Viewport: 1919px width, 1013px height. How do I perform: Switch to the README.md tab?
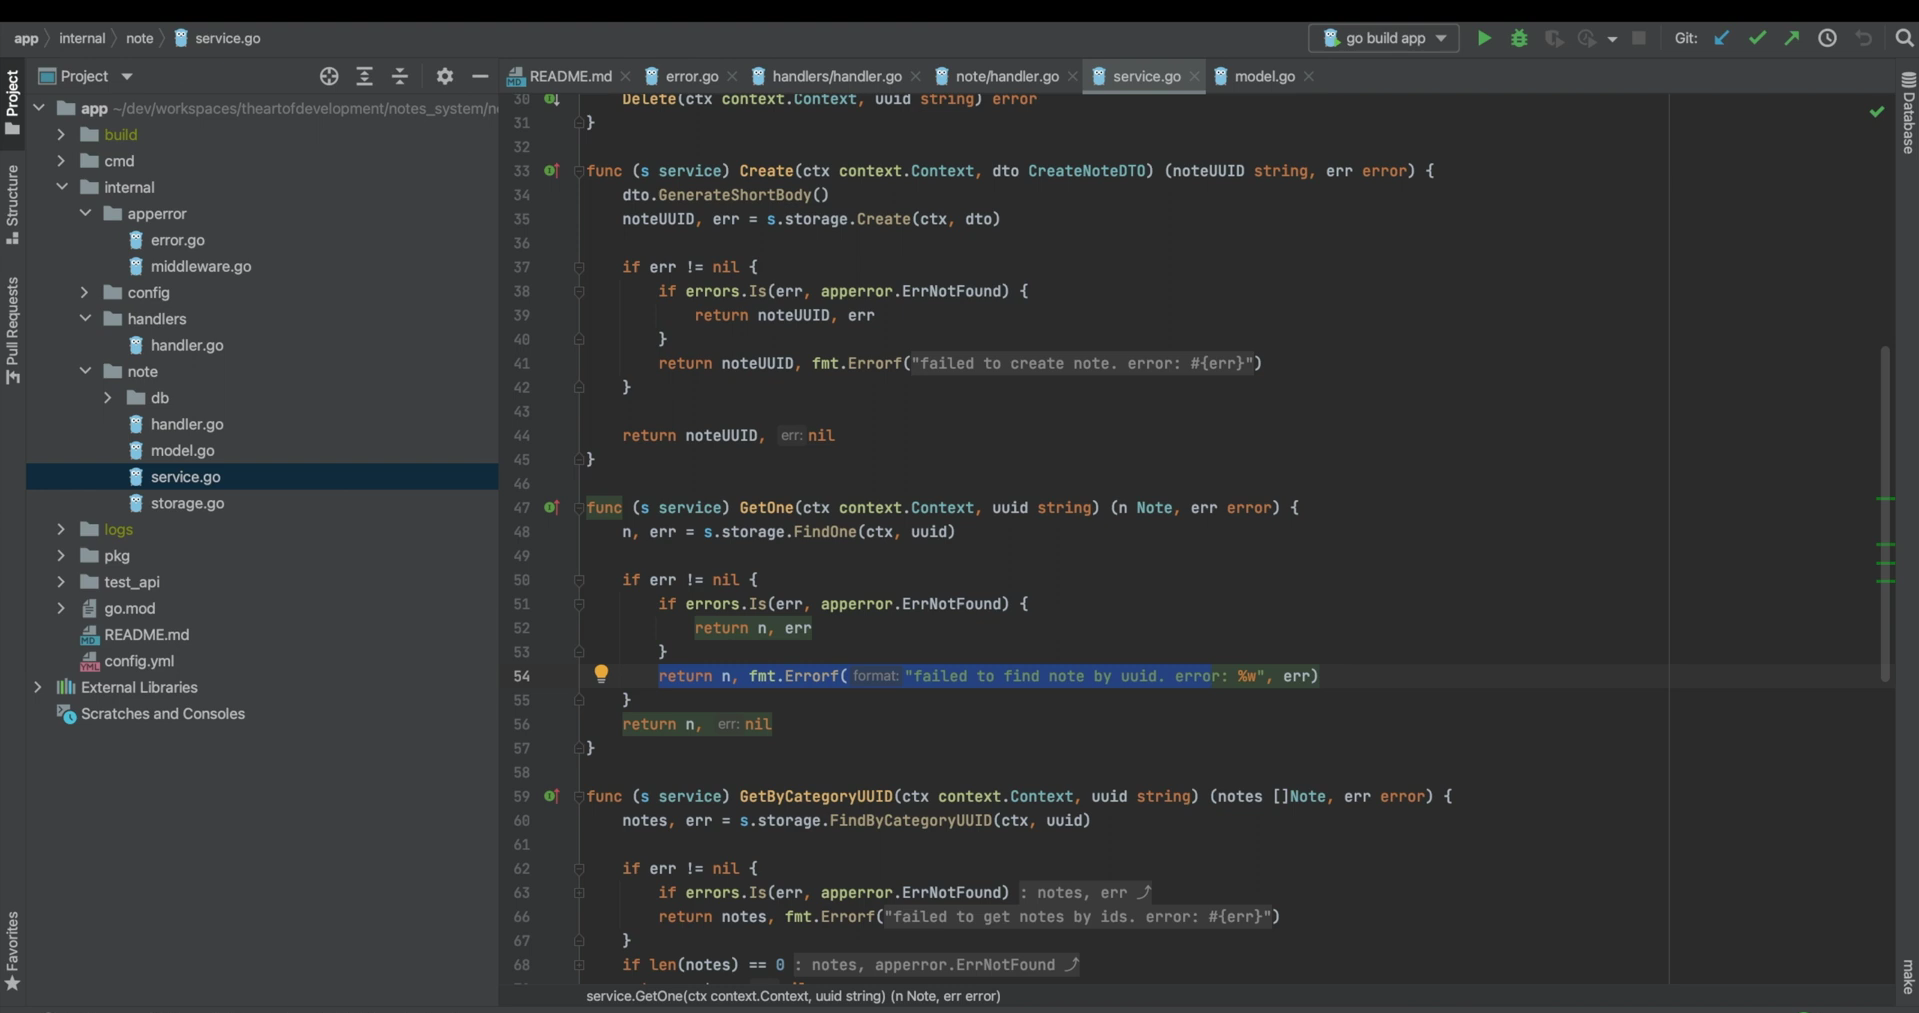coord(570,76)
